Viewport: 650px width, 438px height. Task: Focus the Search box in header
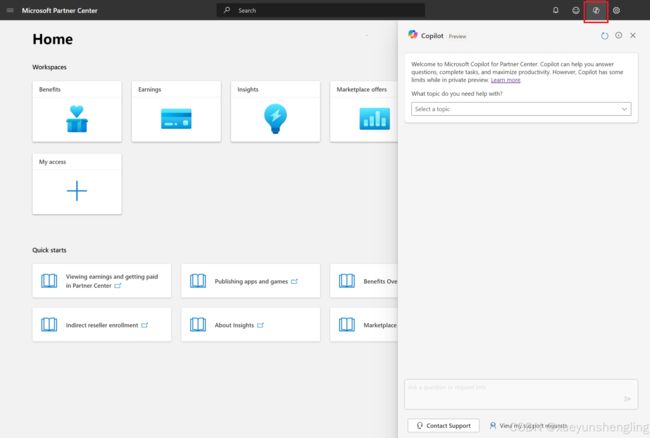tap(320, 10)
